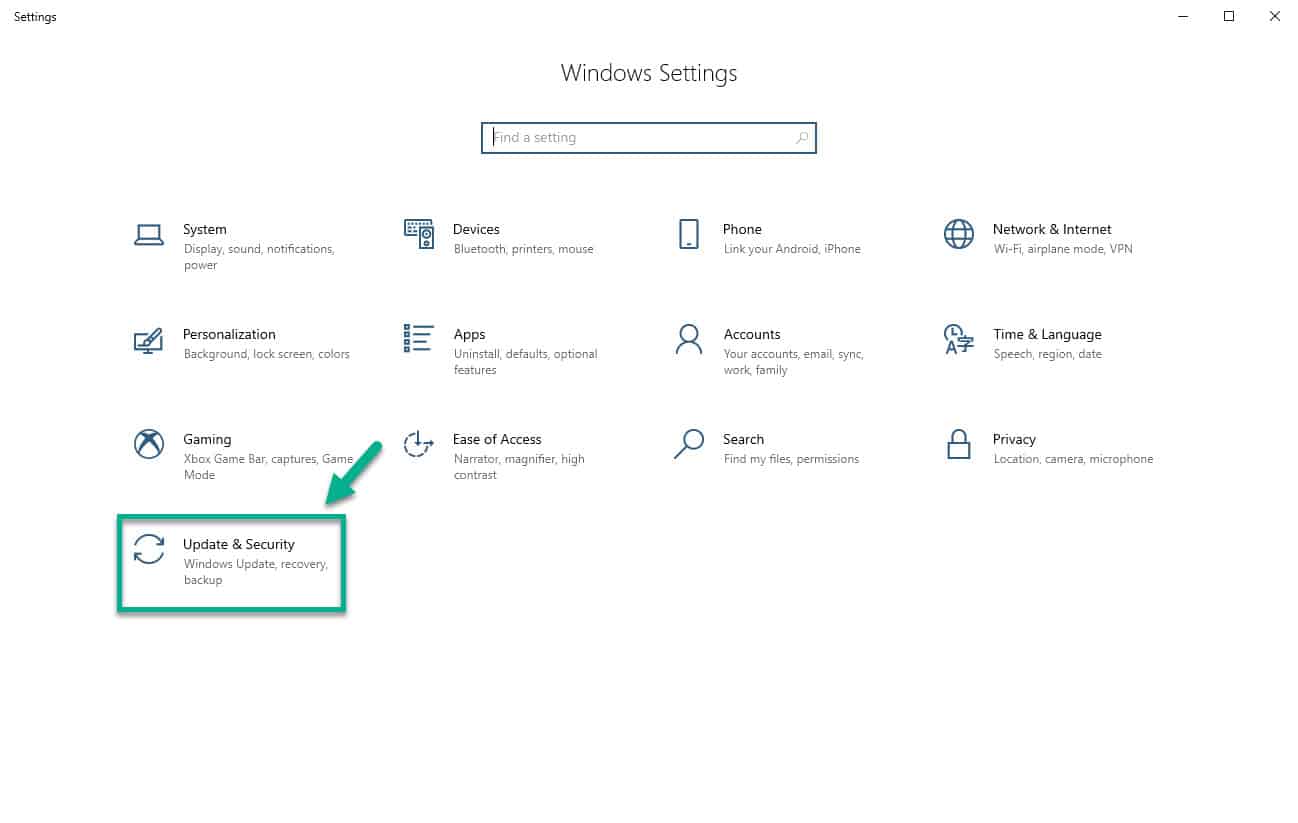This screenshot has height=823, width=1298.
Task: Select the Search magnifier category icon
Action: tap(689, 444)
